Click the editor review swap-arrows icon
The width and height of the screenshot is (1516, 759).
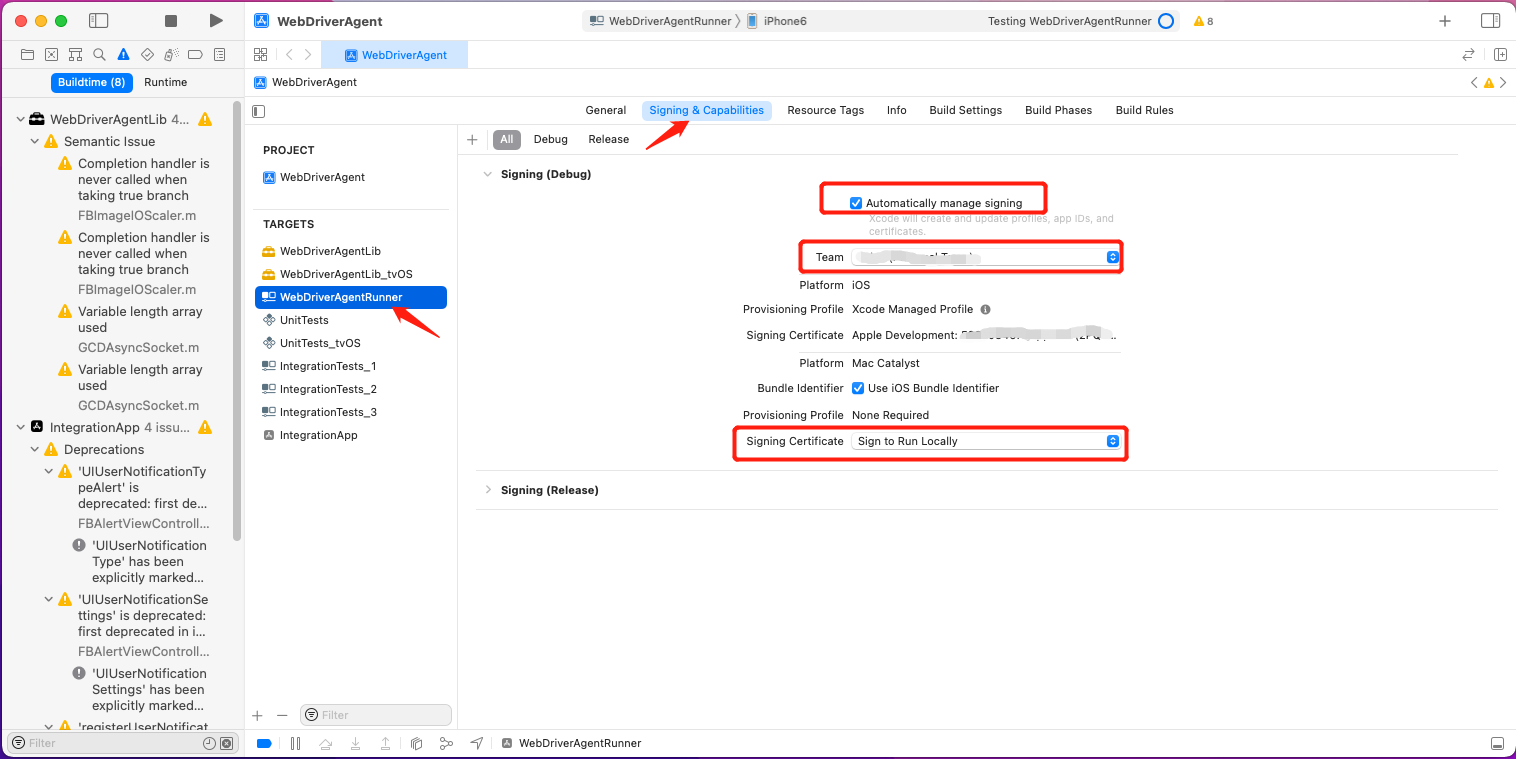click(1468, 55)
